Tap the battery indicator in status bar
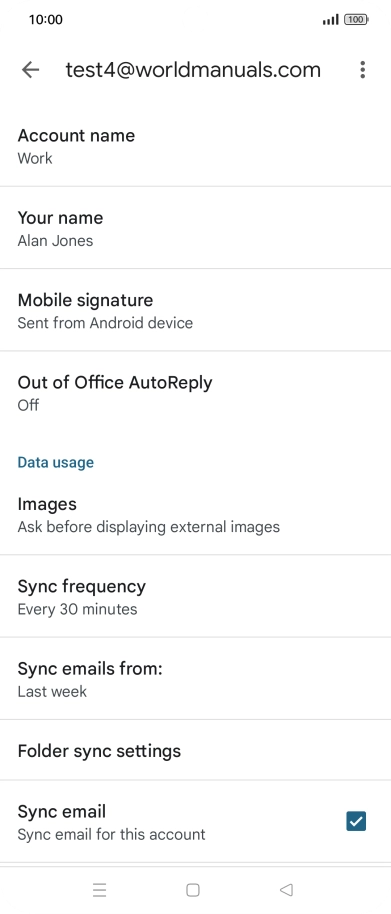Image resolution: width=391 pixels, height=914 pixels. coord(356,20)
